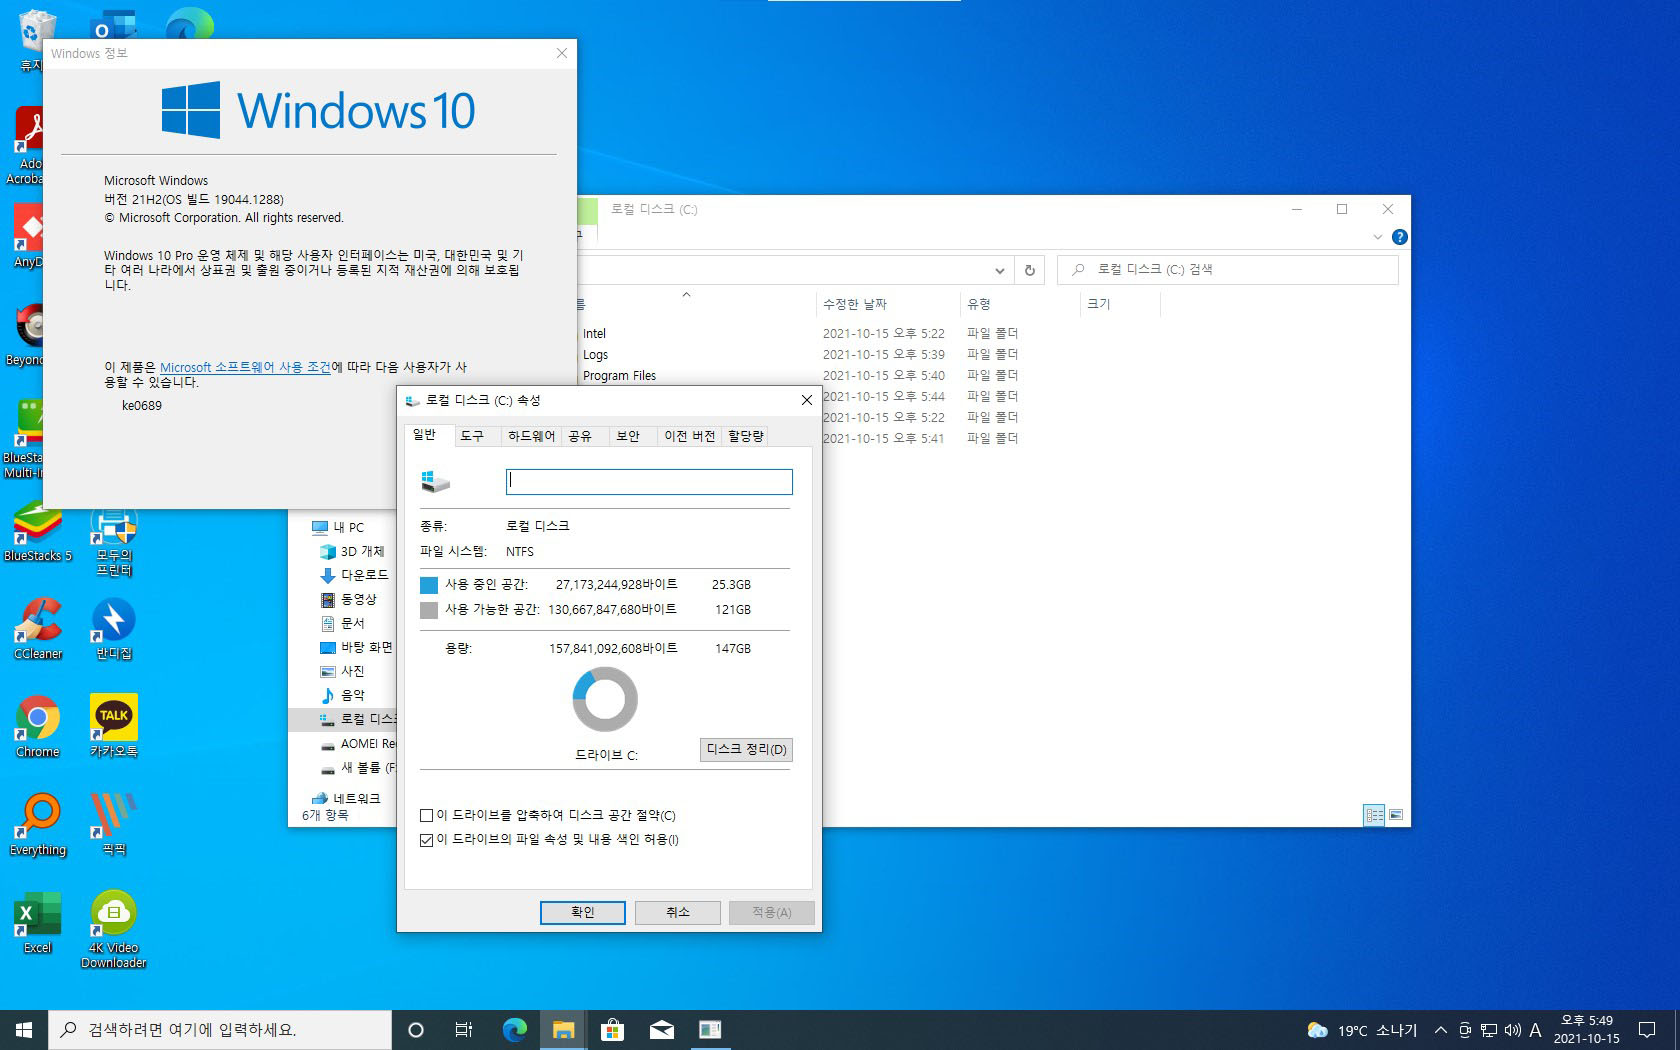Click the volume label text field
This screenshot has height=1050, width=1680.
649,482
